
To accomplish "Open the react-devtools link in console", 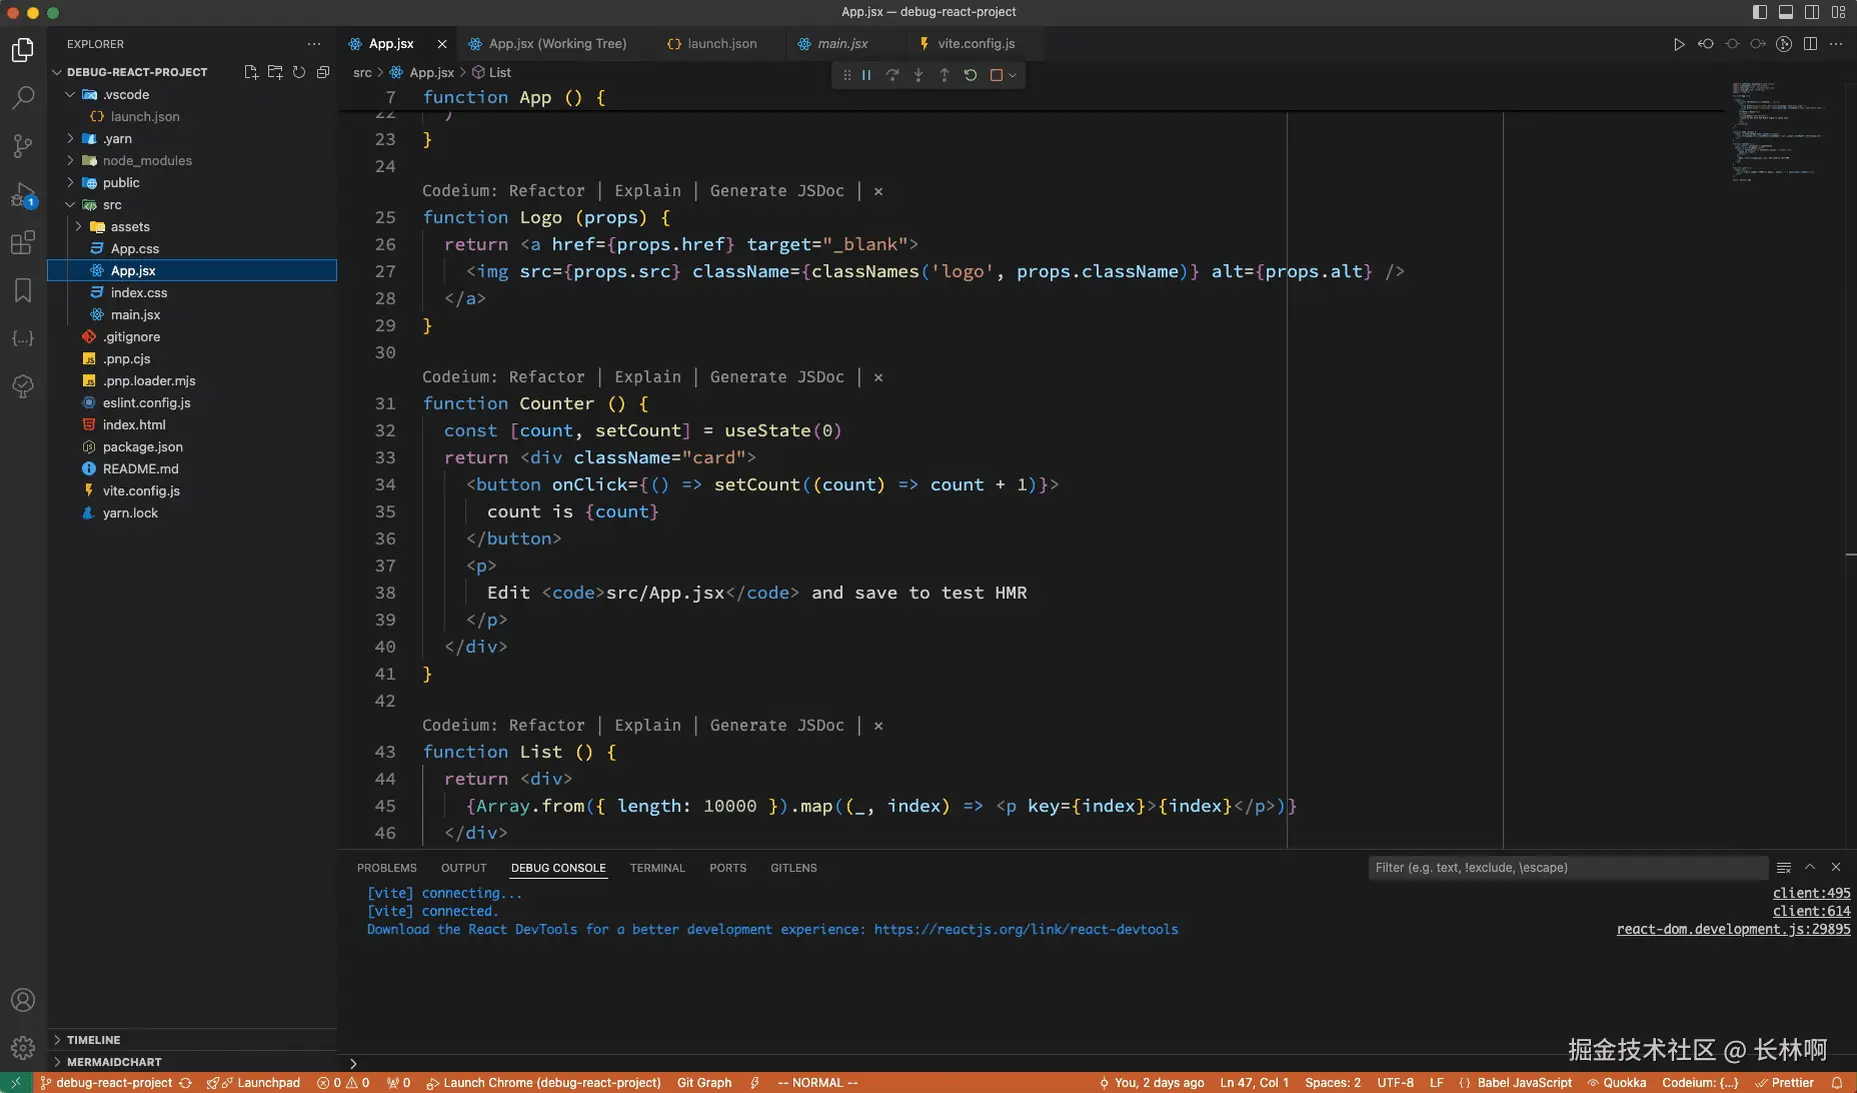I will point(1025,930).
